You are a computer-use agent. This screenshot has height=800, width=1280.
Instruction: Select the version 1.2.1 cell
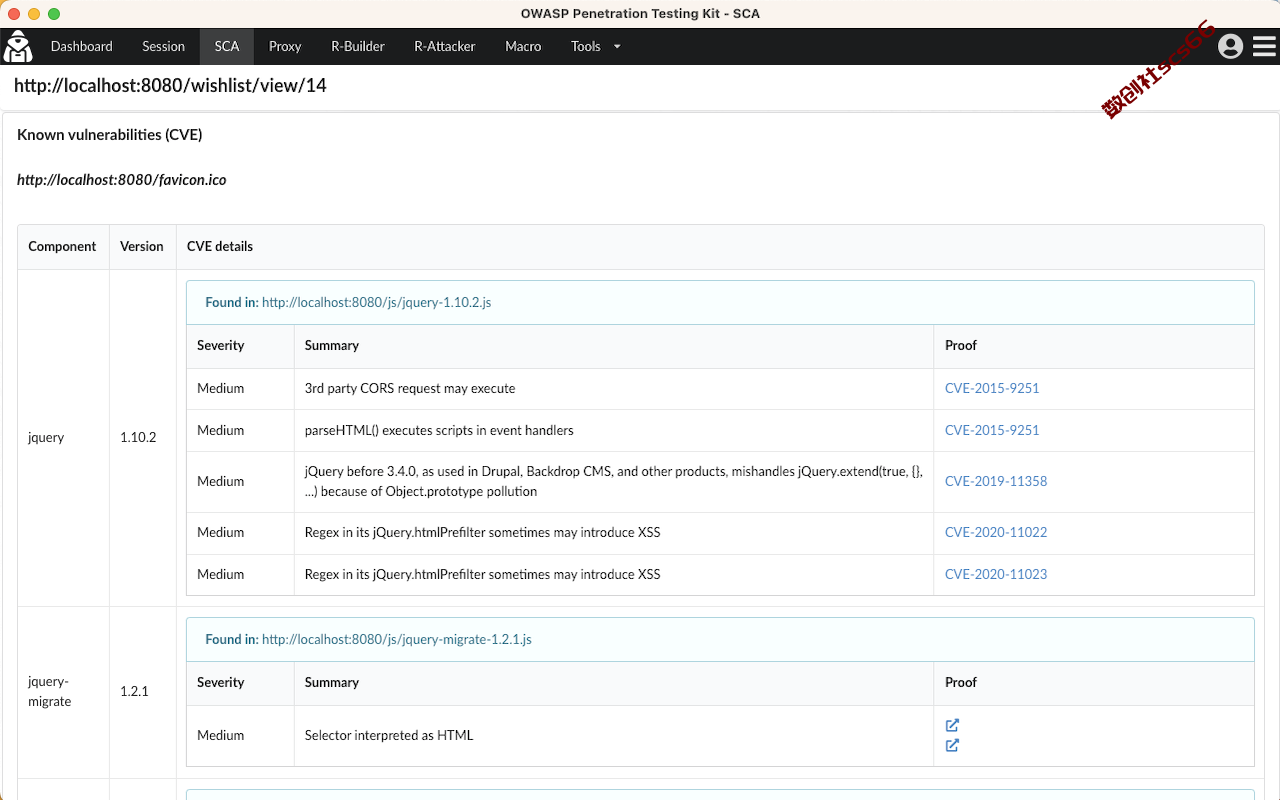[x=143, y=692]
